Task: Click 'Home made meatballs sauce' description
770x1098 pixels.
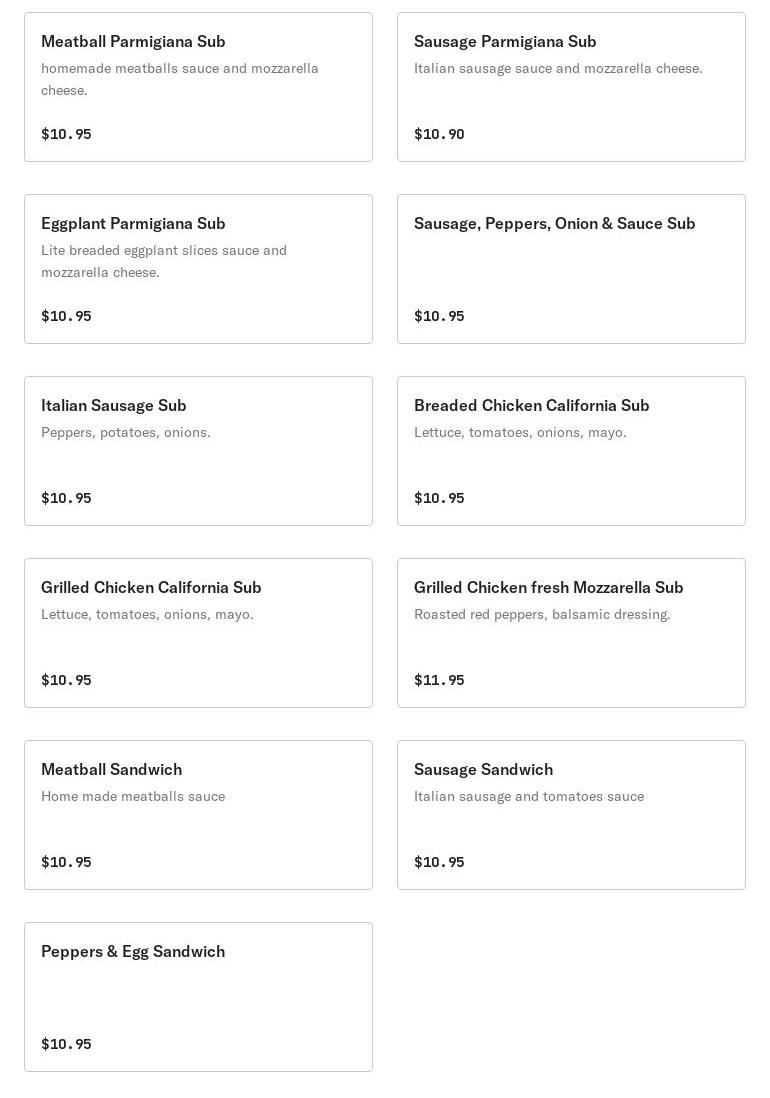Action: [133, 796]
